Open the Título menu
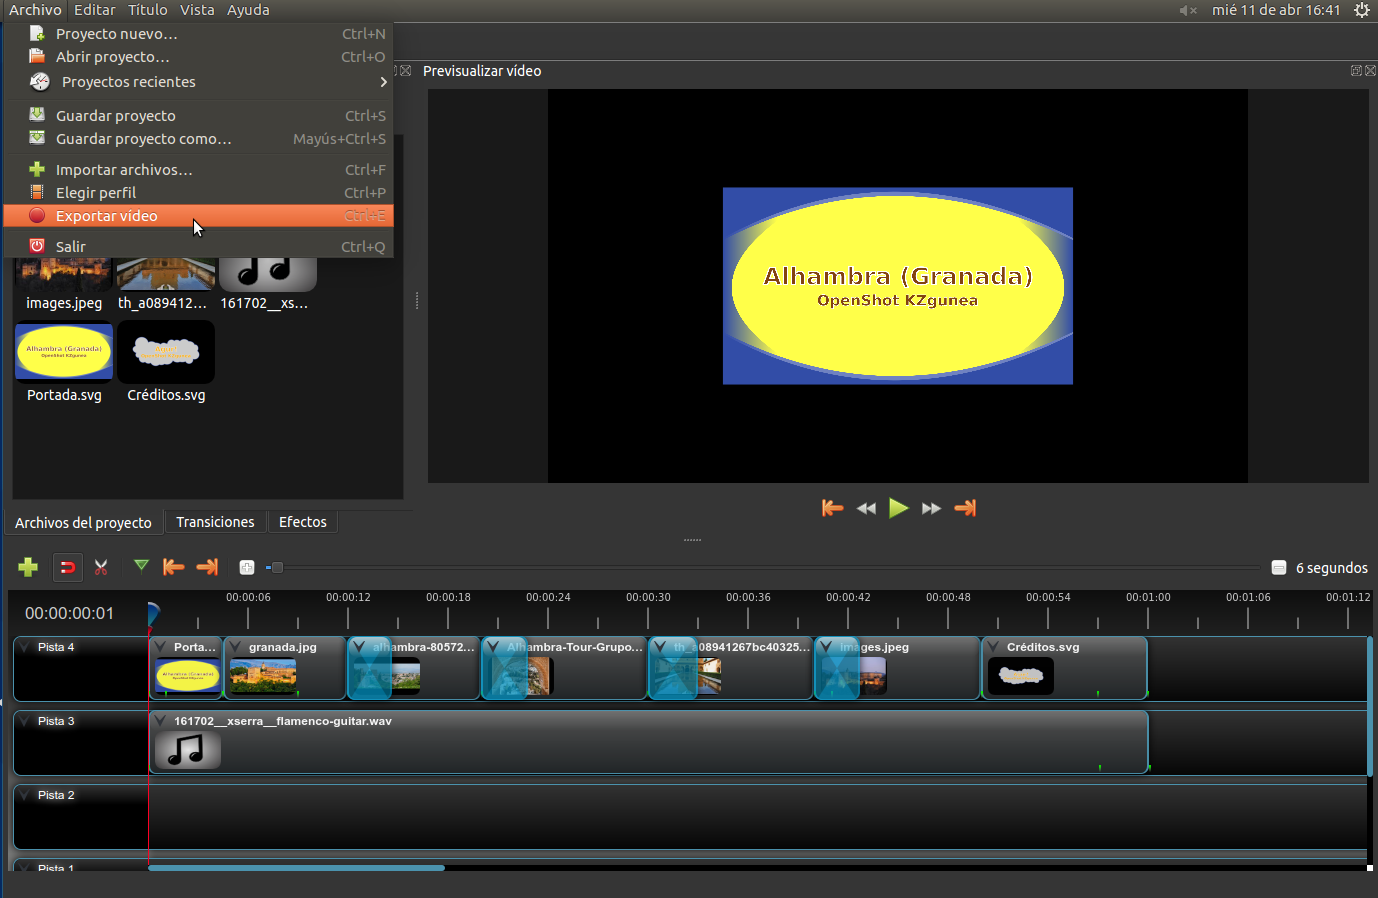The width and height of the screenshot is (1378, 898). 147,10
